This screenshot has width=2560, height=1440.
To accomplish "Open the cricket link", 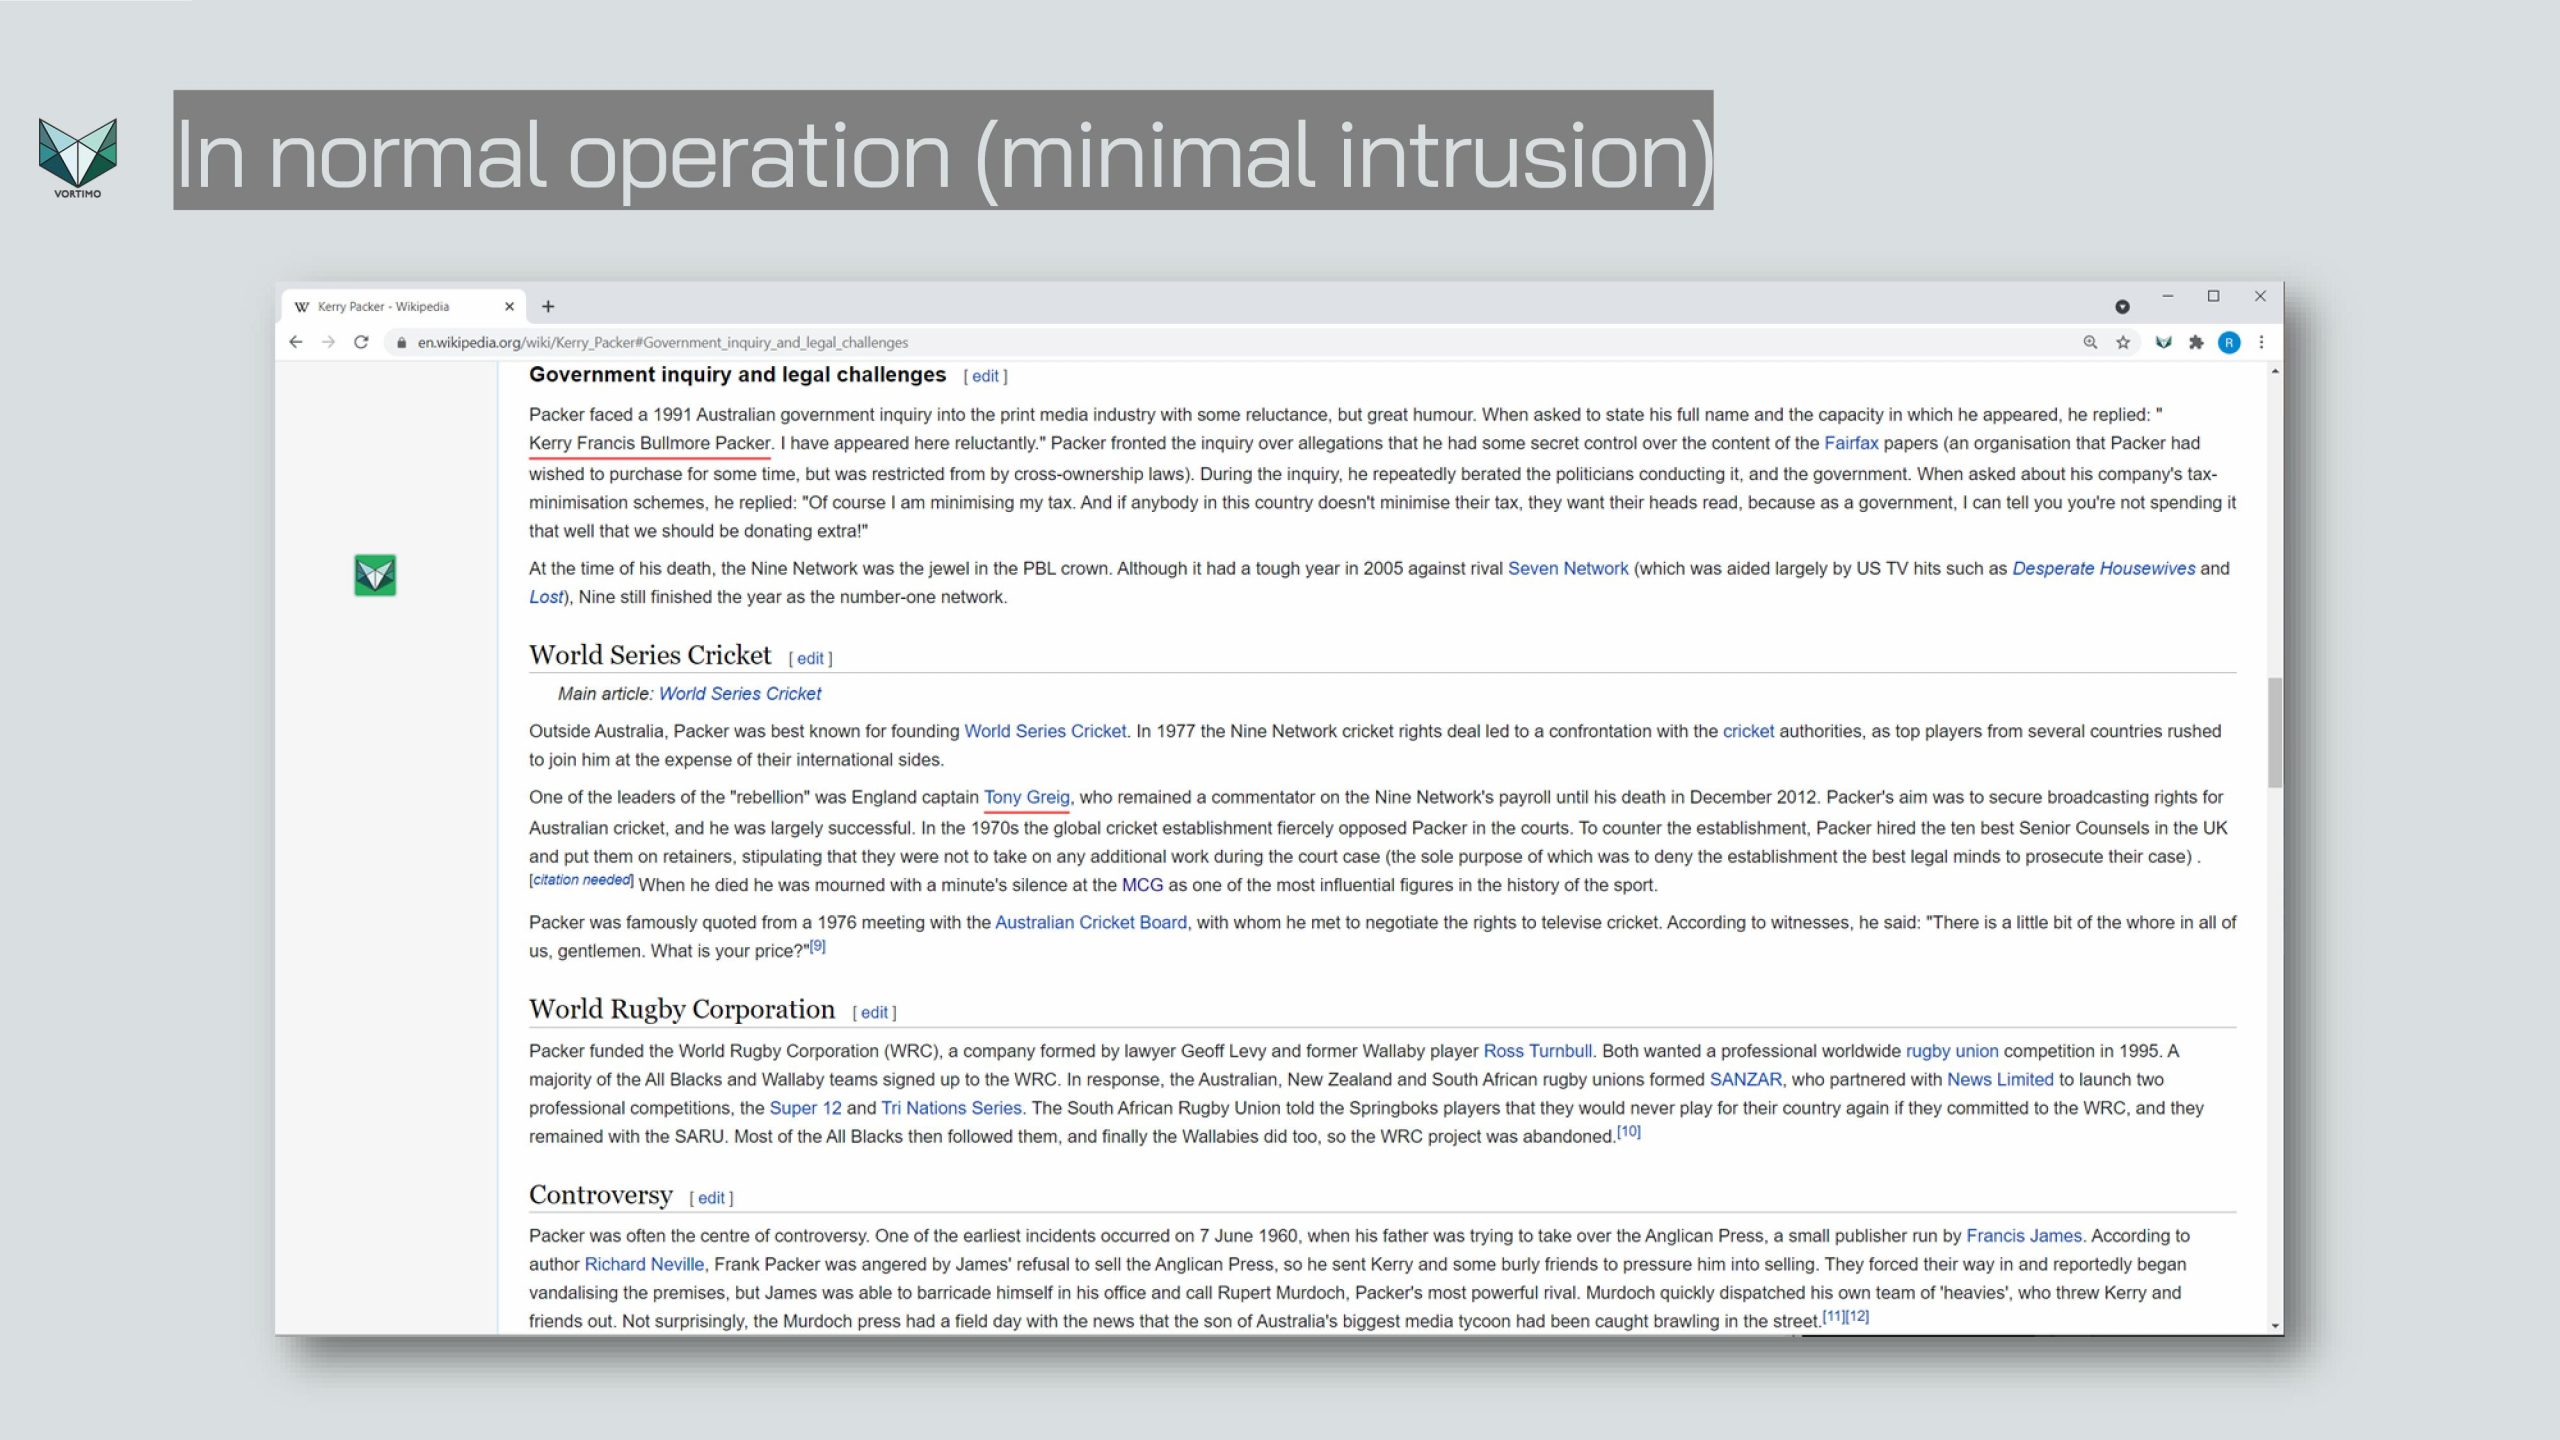I will pyautogui.click(x=1748, y=731).
